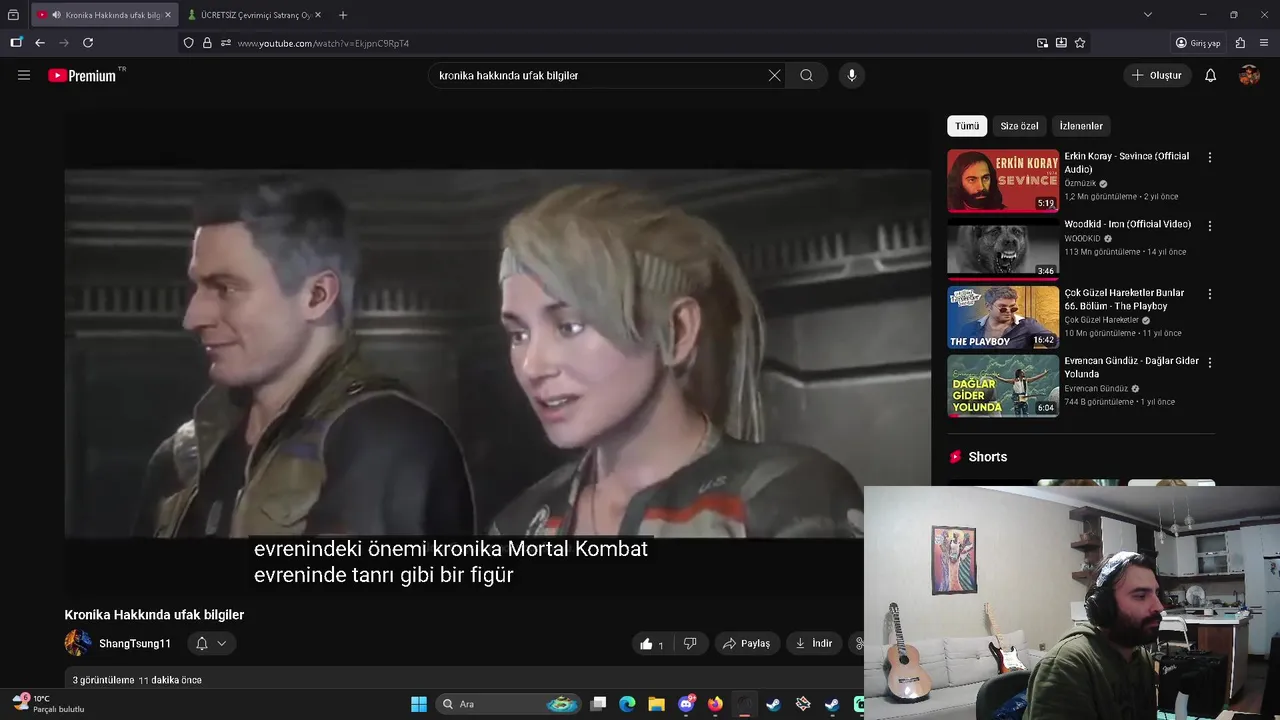The height and width of the screenshot is (720, 1280).
Task: Open the Özmüzik channel name
Action: click(1080, 184)
